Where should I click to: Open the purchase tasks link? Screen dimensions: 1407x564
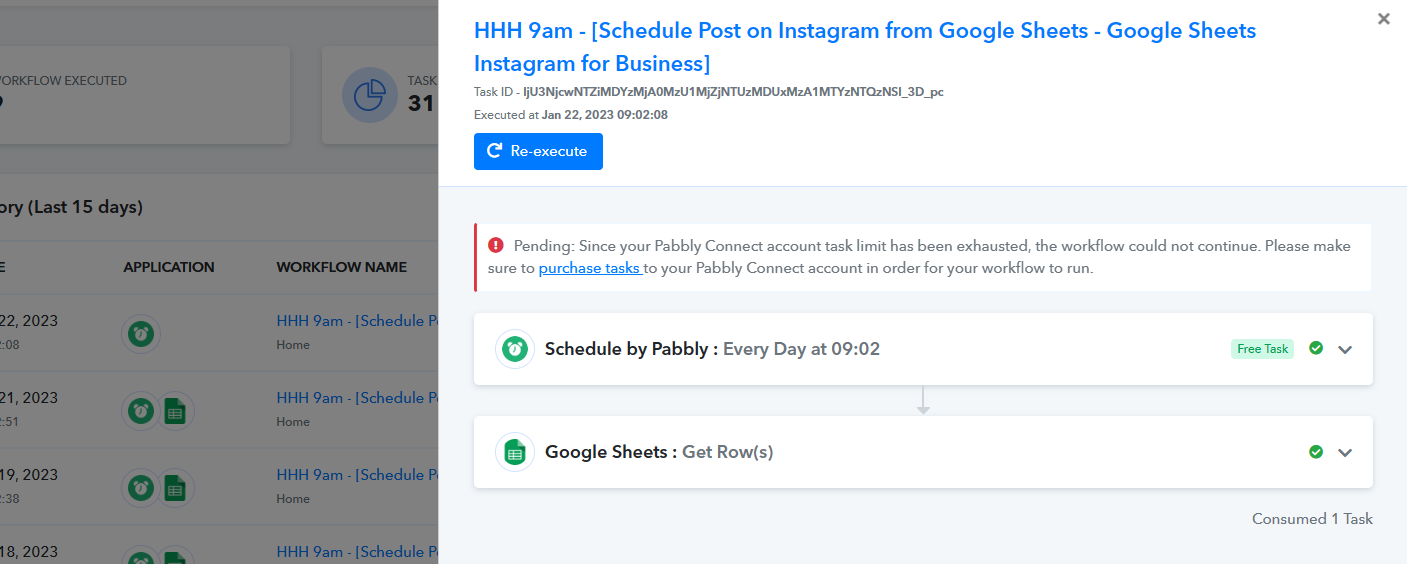(590, 268)
